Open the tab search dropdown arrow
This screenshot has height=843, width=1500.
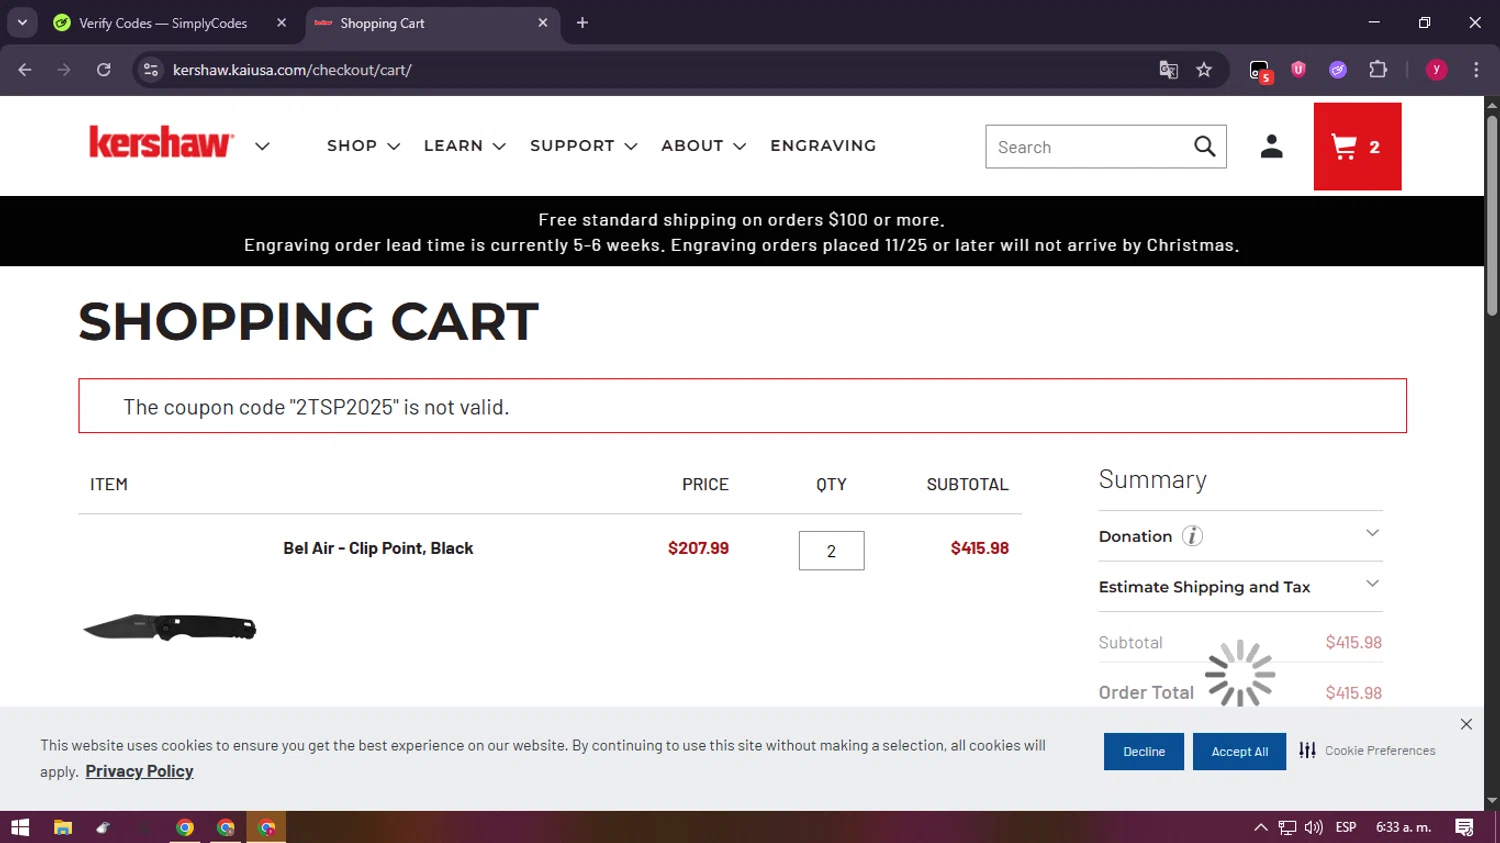tap(22, 22)
